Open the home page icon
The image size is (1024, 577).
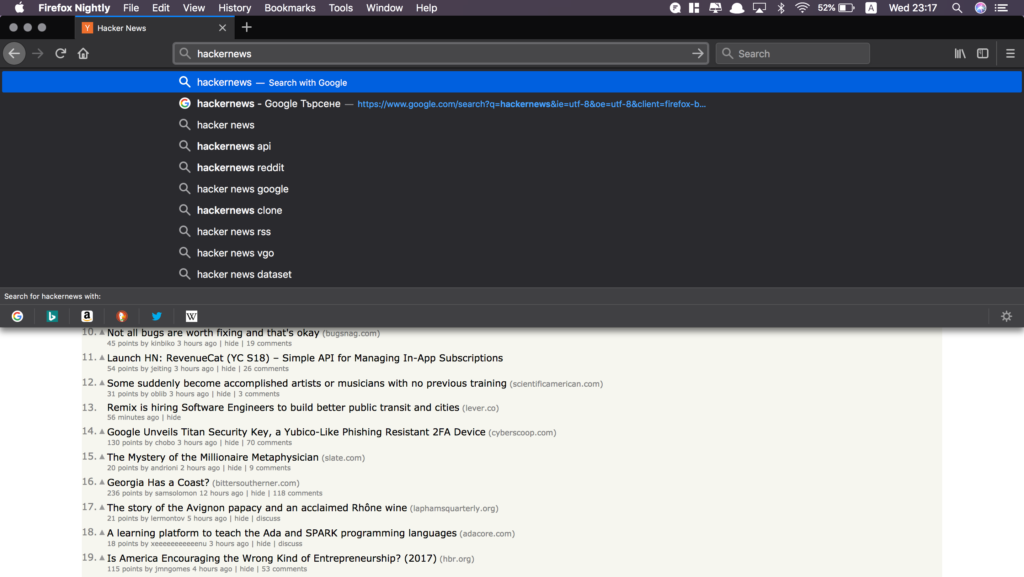click(x=83, y=54)
